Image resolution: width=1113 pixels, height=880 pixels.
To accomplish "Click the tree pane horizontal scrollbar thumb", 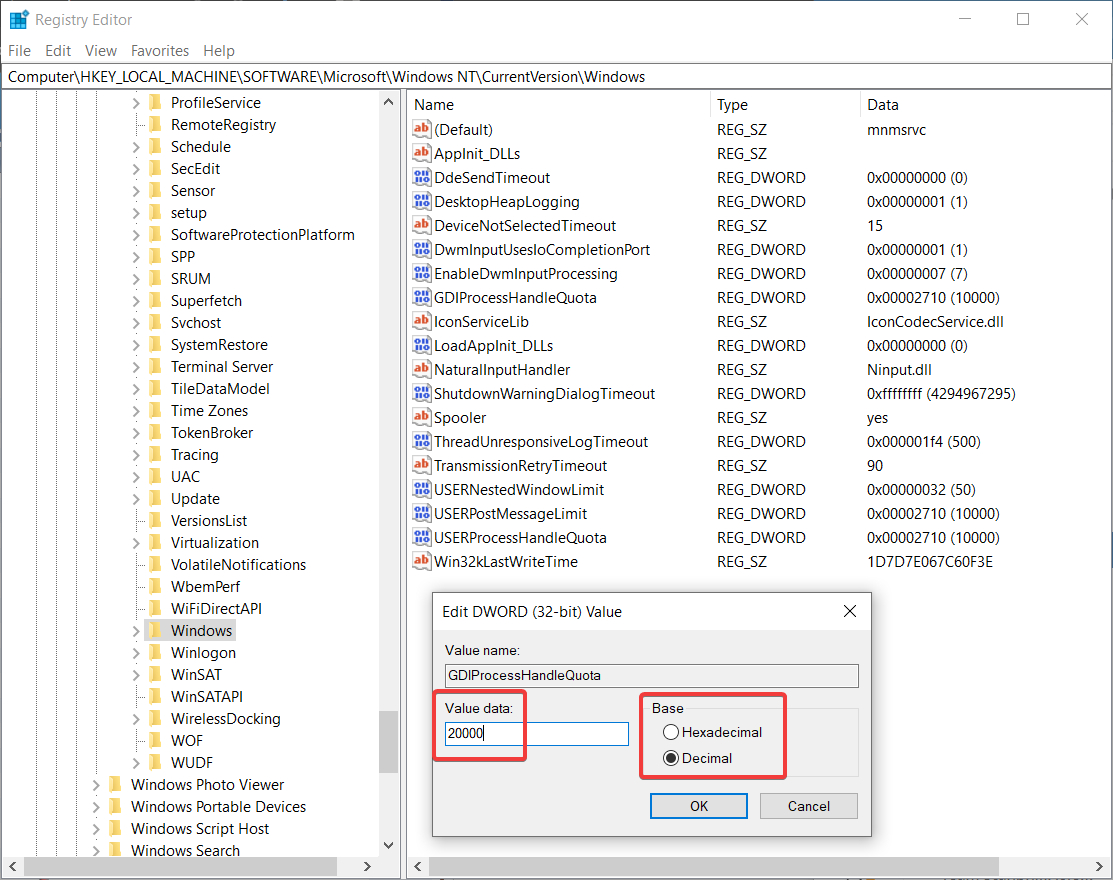I will pyautogui.click(x=180, y=867).
